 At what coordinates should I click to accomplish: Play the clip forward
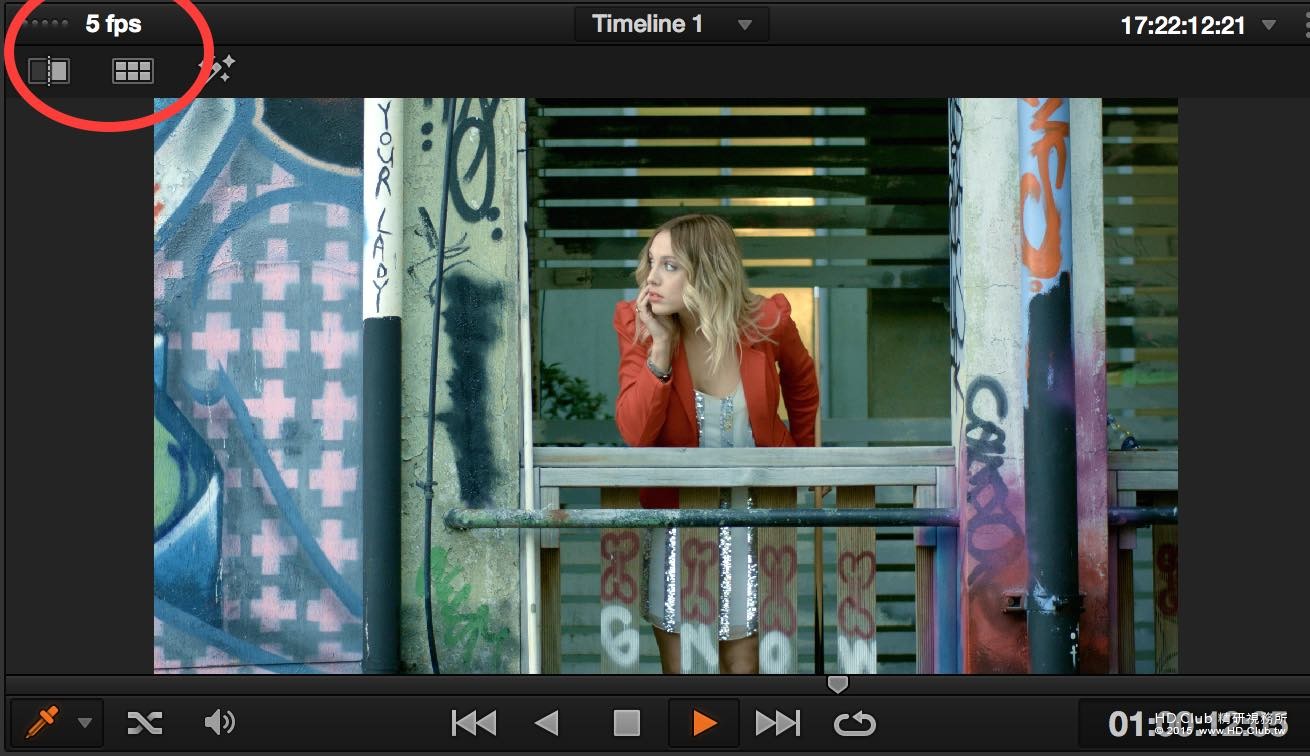704,723
